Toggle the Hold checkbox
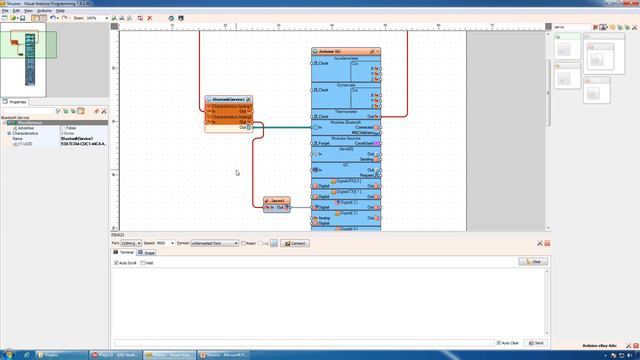This screenshot has width=640, height=360. (142, 263)
